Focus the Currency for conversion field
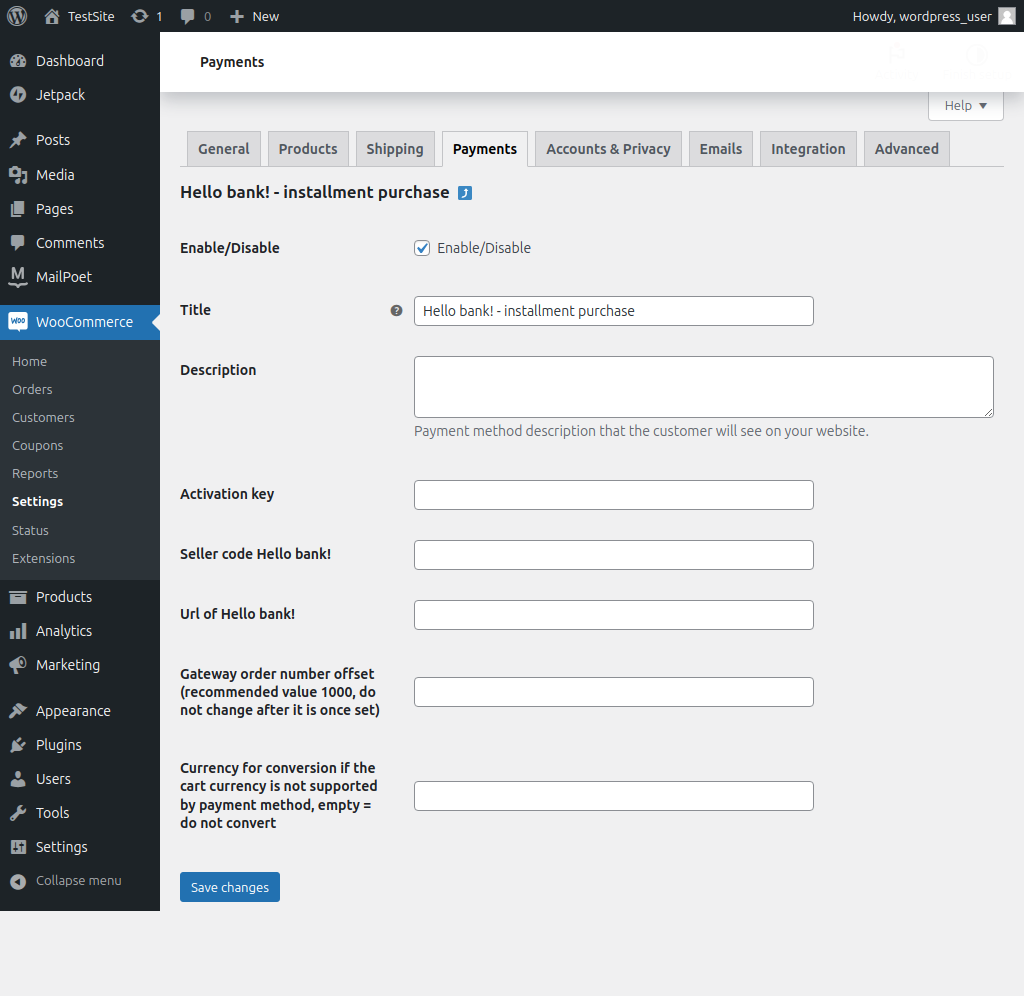The image size is (1024, 996). [x=614, y=796]
